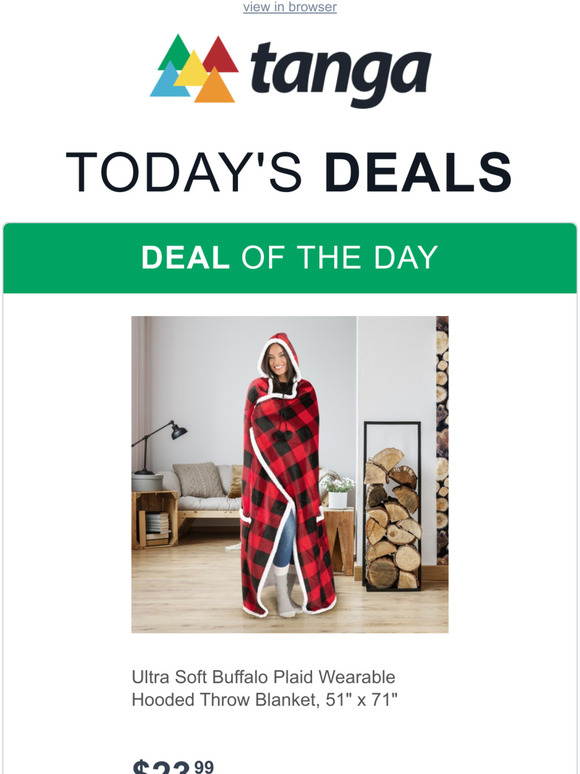Click the orange triangle in tanga logo
The image size is (580, 774).
[x=215, y=86]
